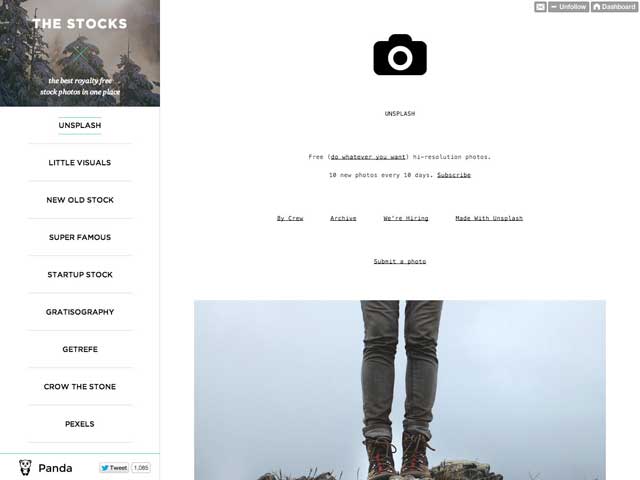Select Little Visuals in the sidebar
The width and height of the screenshot is (640, 480).
pyautogui.click(x=80, y=162)
